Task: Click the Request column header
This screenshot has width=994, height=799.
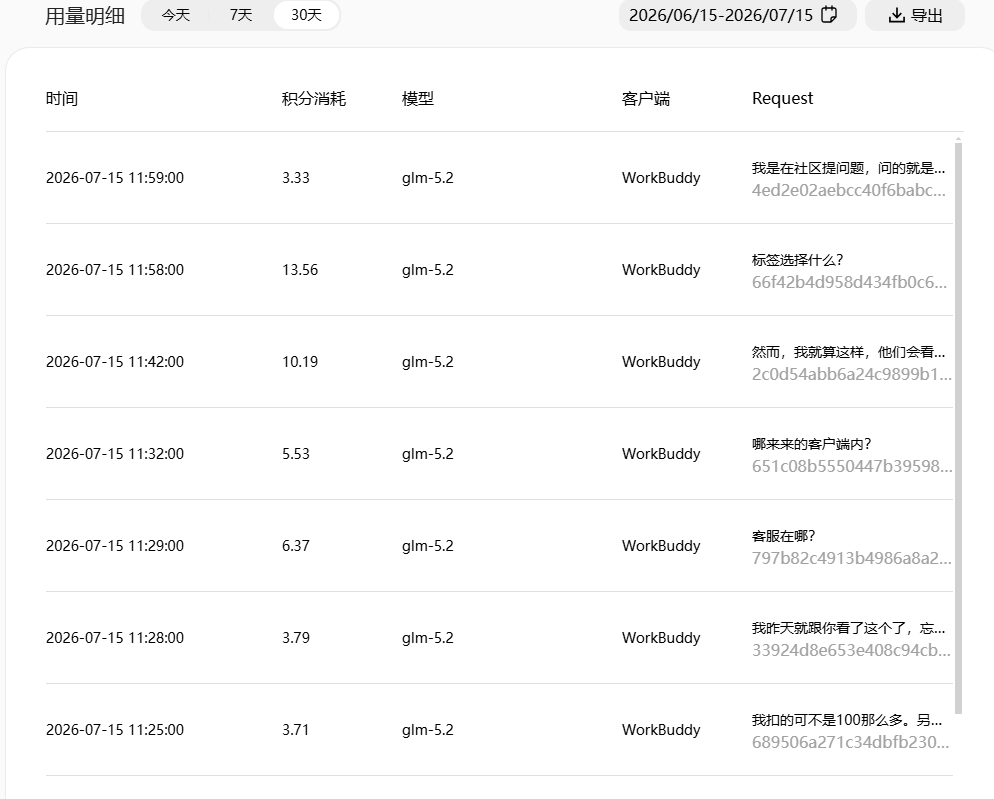Action: tap(782, 98)
